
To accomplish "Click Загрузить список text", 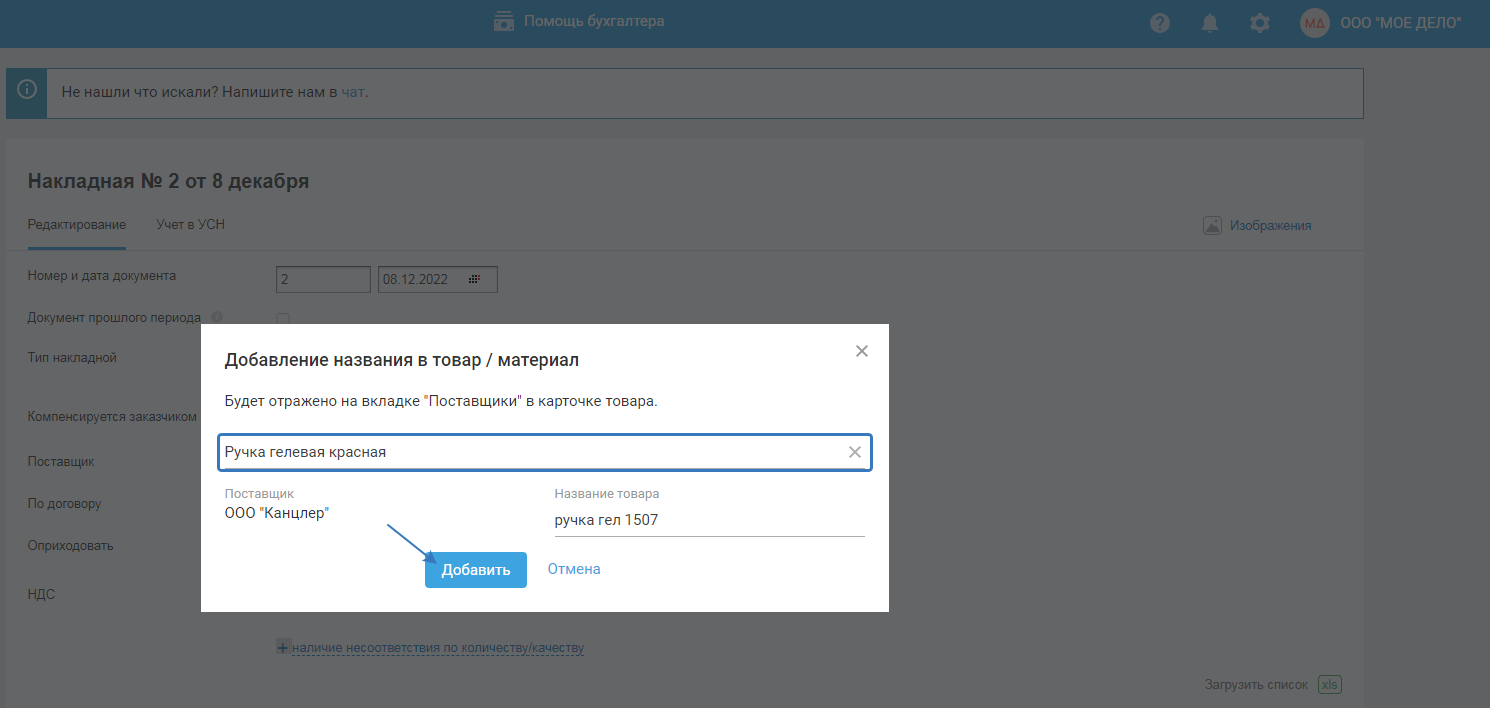I will click(x=1256, y=685).
